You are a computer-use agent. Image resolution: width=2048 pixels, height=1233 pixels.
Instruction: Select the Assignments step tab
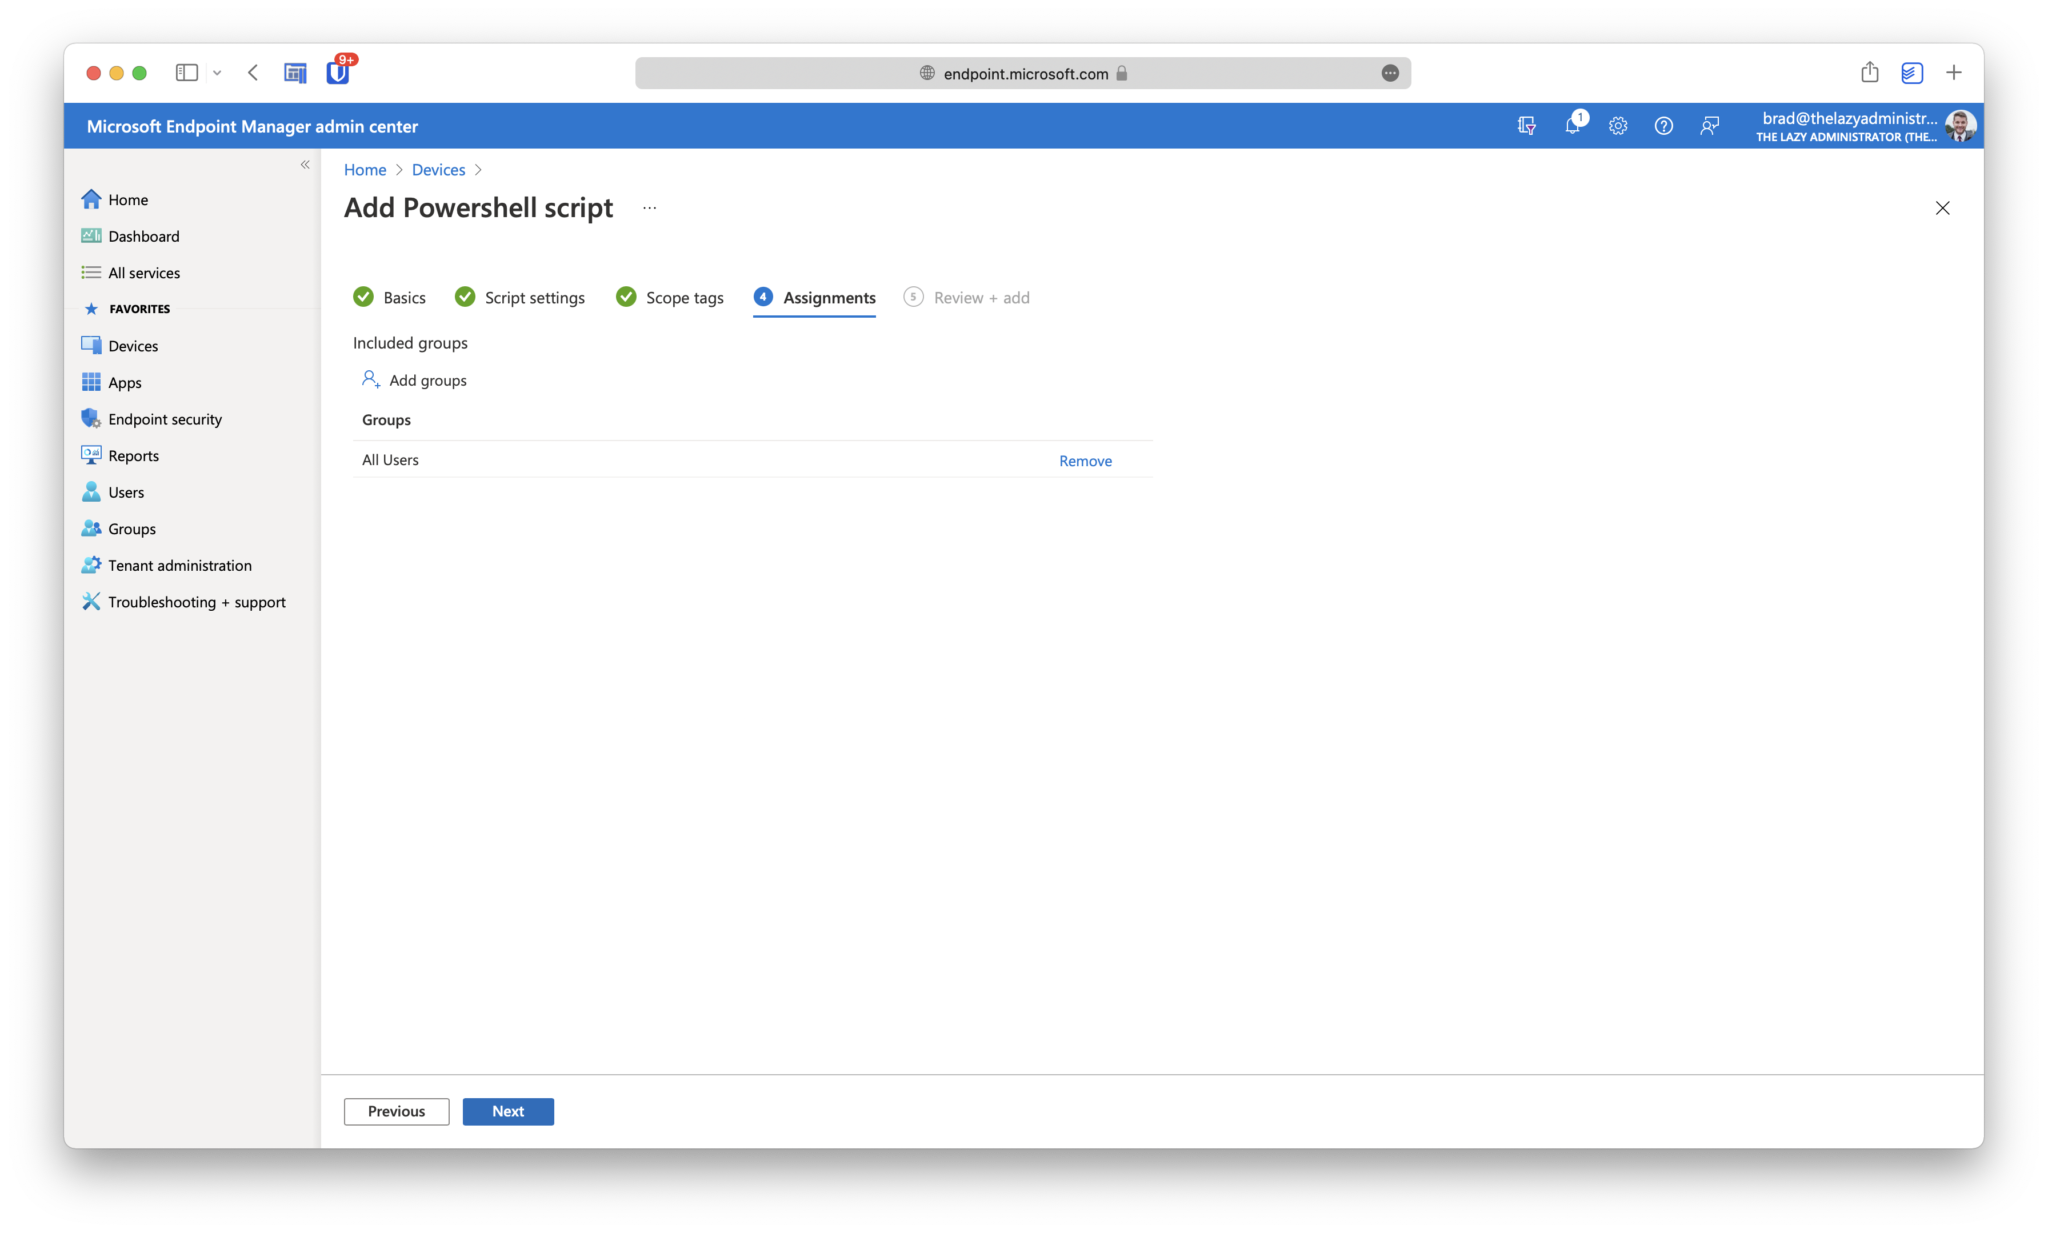(815, 297)
